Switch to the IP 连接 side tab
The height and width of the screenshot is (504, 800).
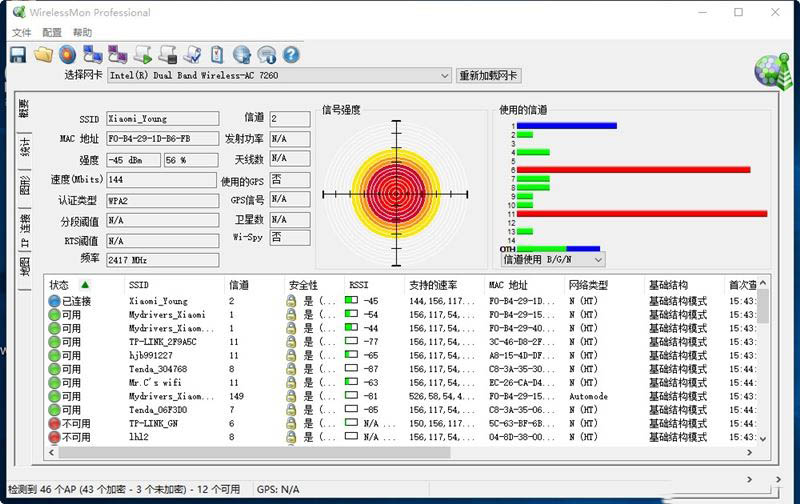(24, 230)
